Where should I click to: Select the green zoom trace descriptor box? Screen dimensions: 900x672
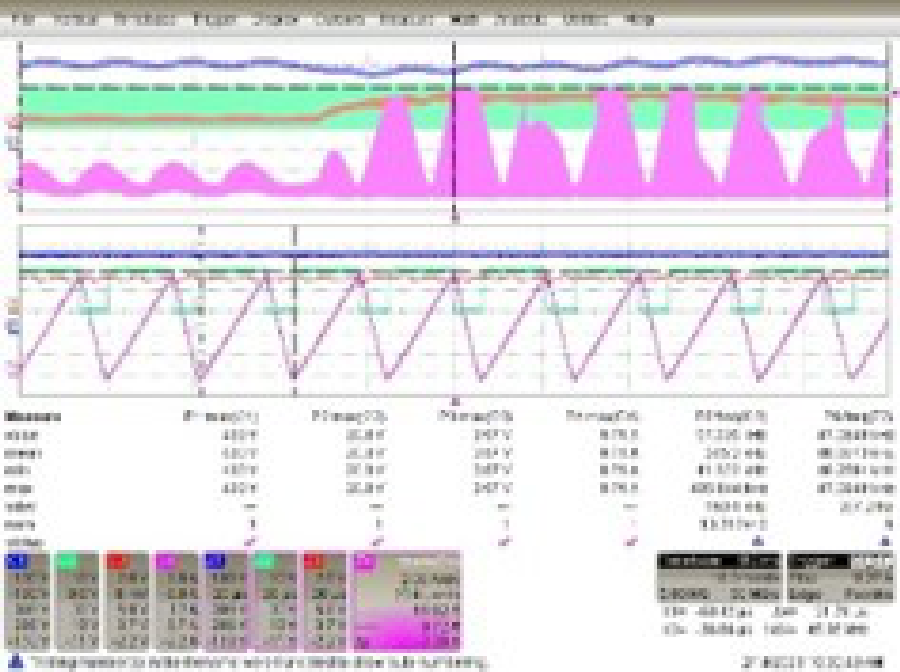click(x=275, y=600)
